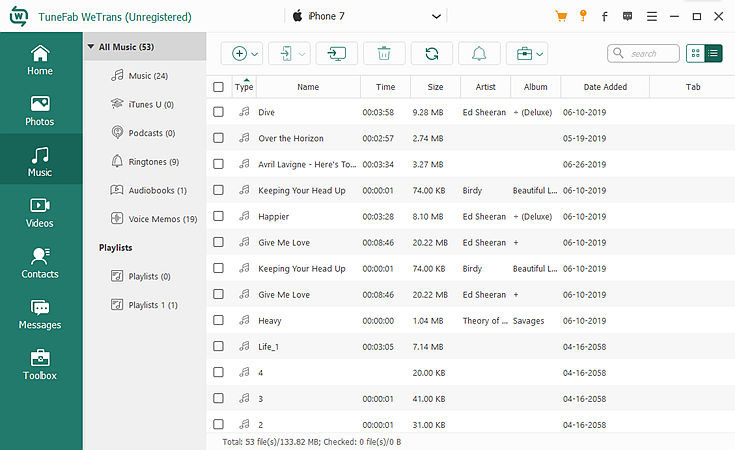Check the Heavy row checkbox
Image resolution: width=735 pixels, height=450 pixels.
tap(218, 320)
